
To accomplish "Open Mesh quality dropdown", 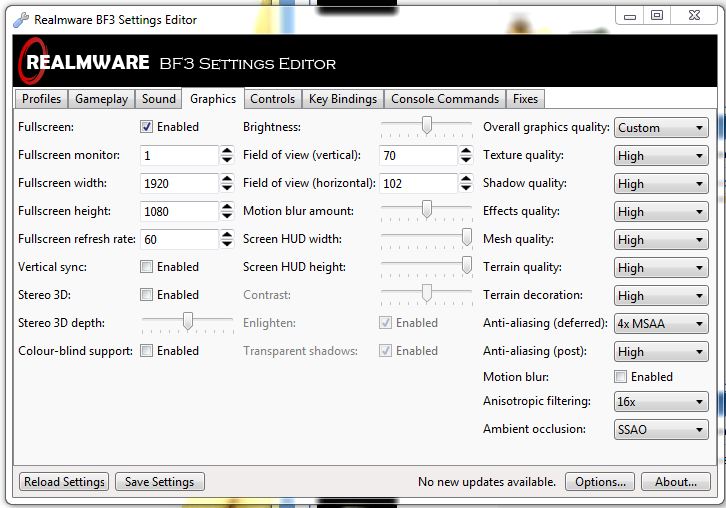I will coord(661,240).
